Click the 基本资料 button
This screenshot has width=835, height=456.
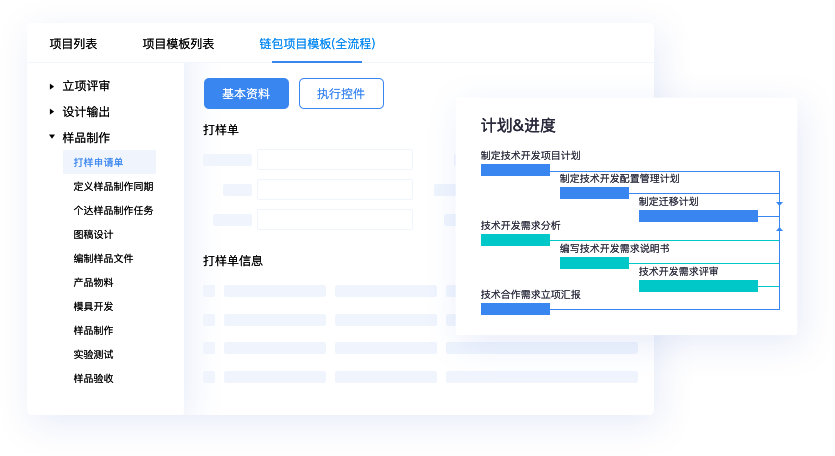pos(246,93)
